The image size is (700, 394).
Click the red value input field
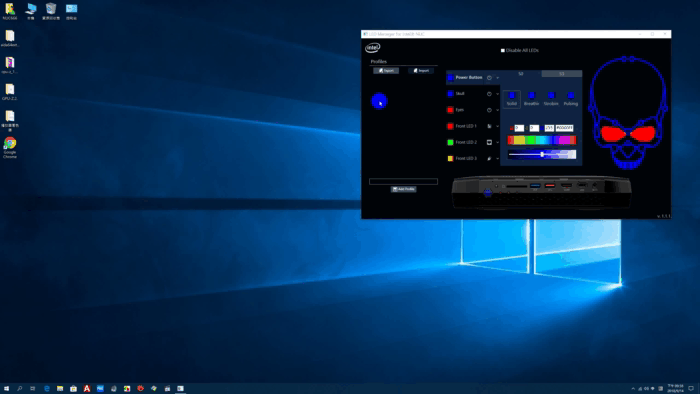tap(519, 128)
